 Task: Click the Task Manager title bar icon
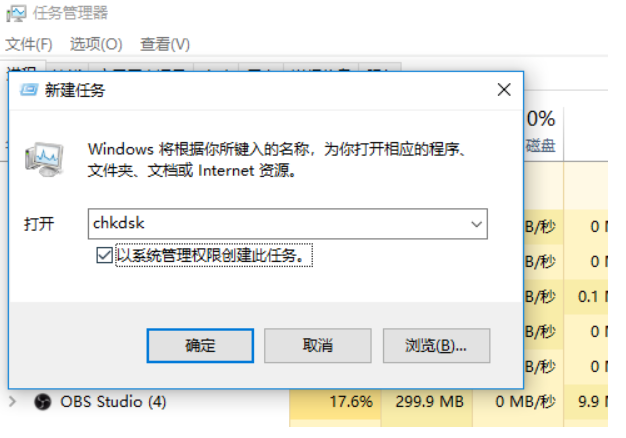[x=16, y=13]
